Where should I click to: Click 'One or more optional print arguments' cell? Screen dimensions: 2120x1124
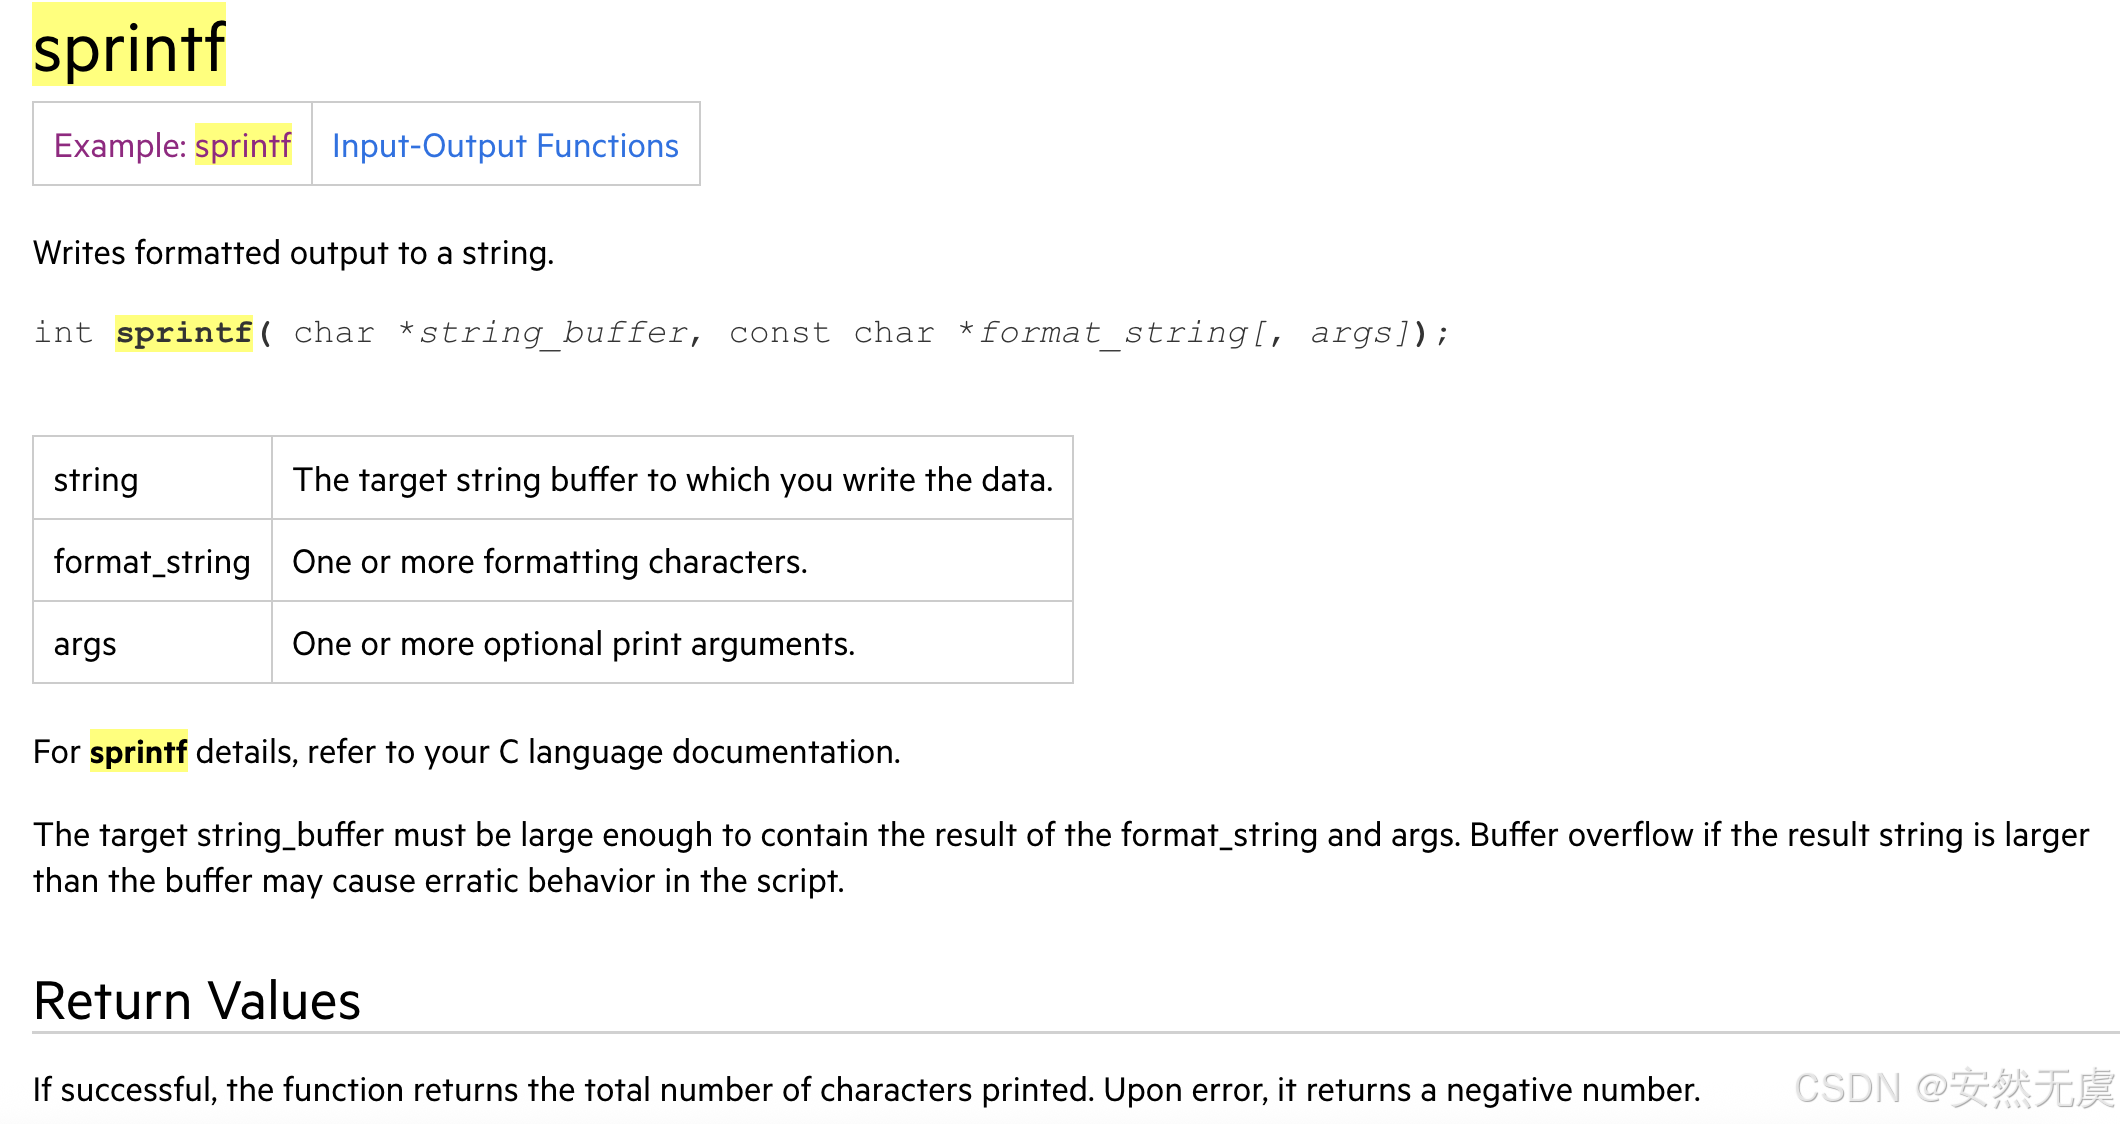tap(573, 644)
